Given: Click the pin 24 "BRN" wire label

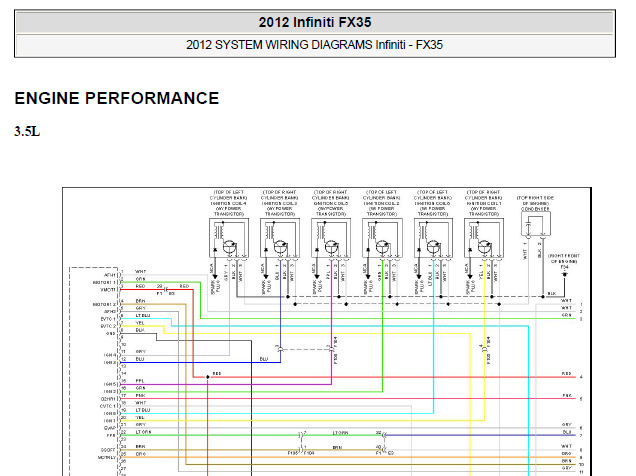Looking at the screenshot, I should click(140, 446).
